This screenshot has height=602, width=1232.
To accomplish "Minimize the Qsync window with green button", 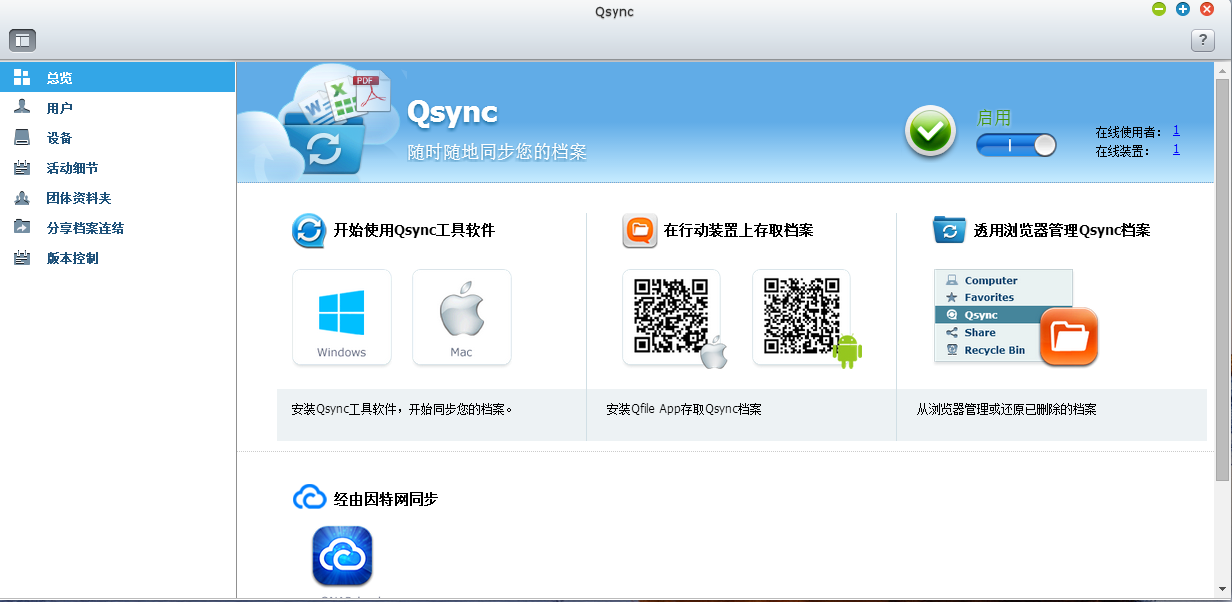I will [x=1159, y=9].
